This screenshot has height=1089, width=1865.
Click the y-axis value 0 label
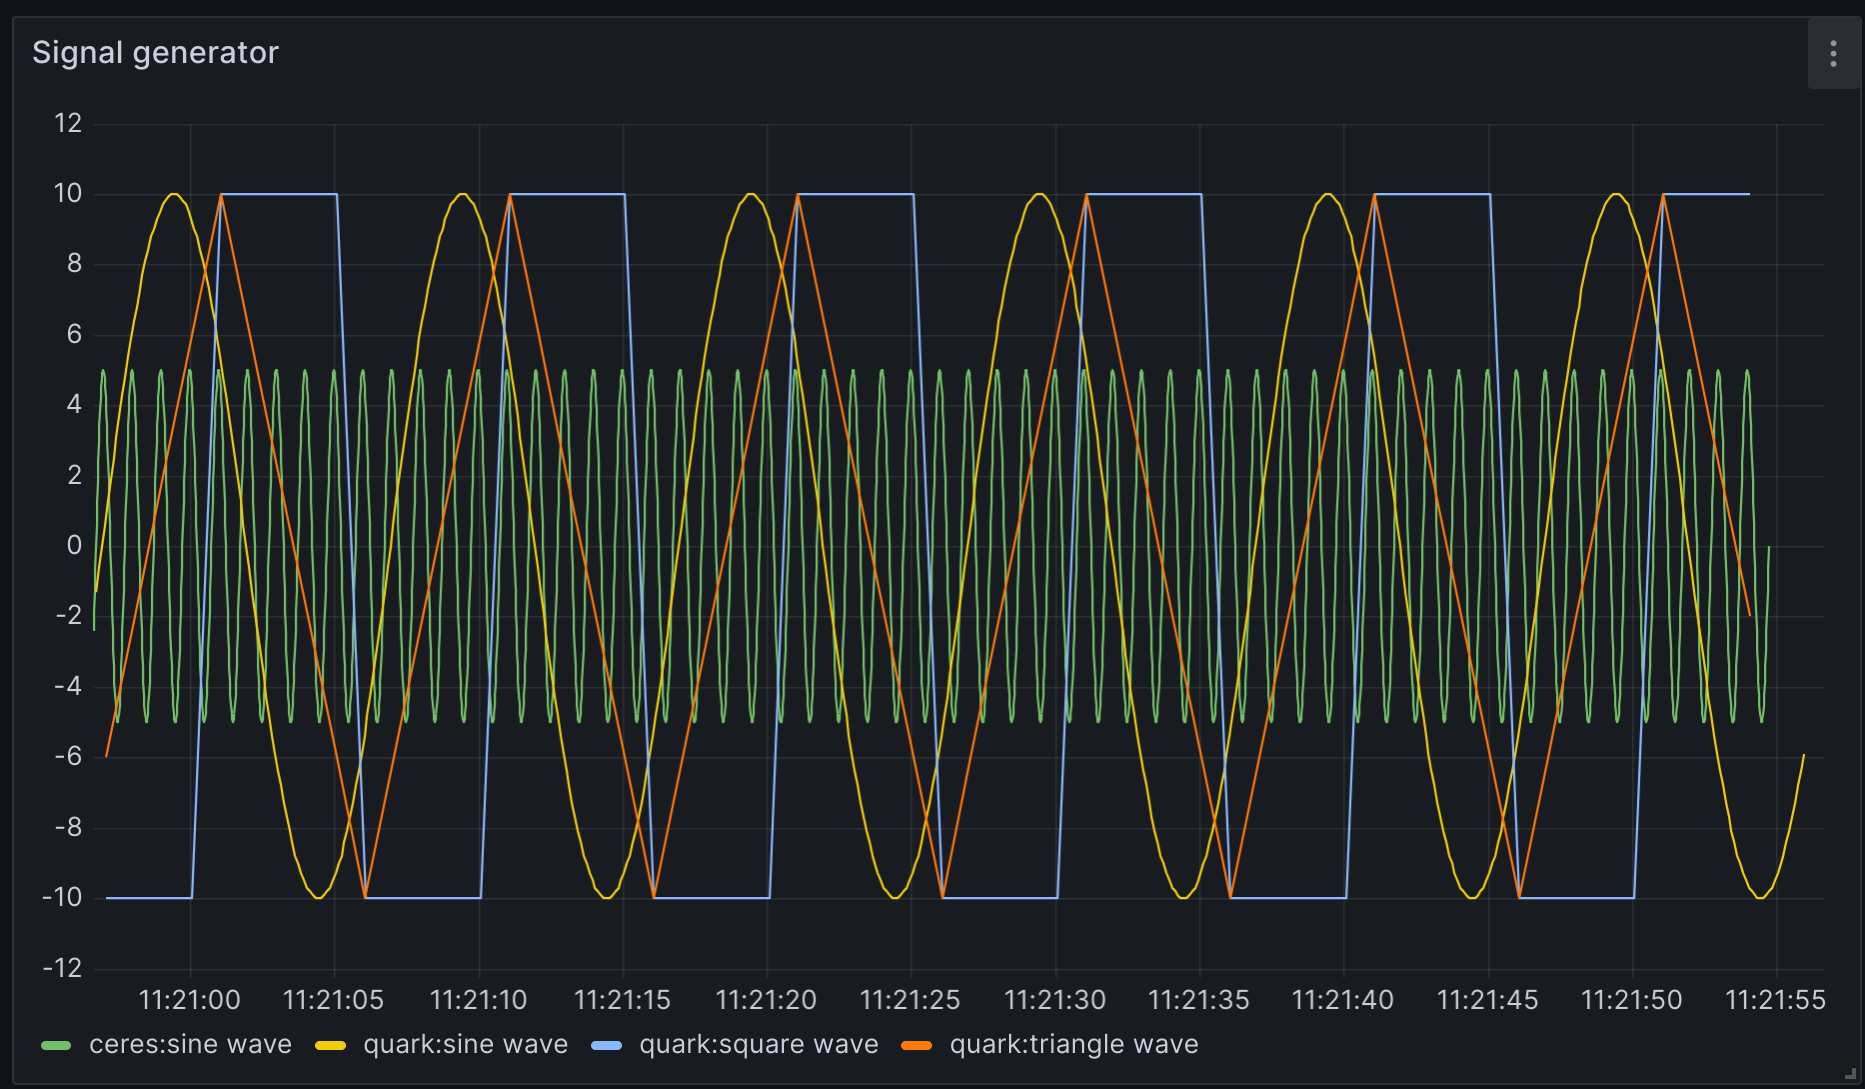(74, 546)
